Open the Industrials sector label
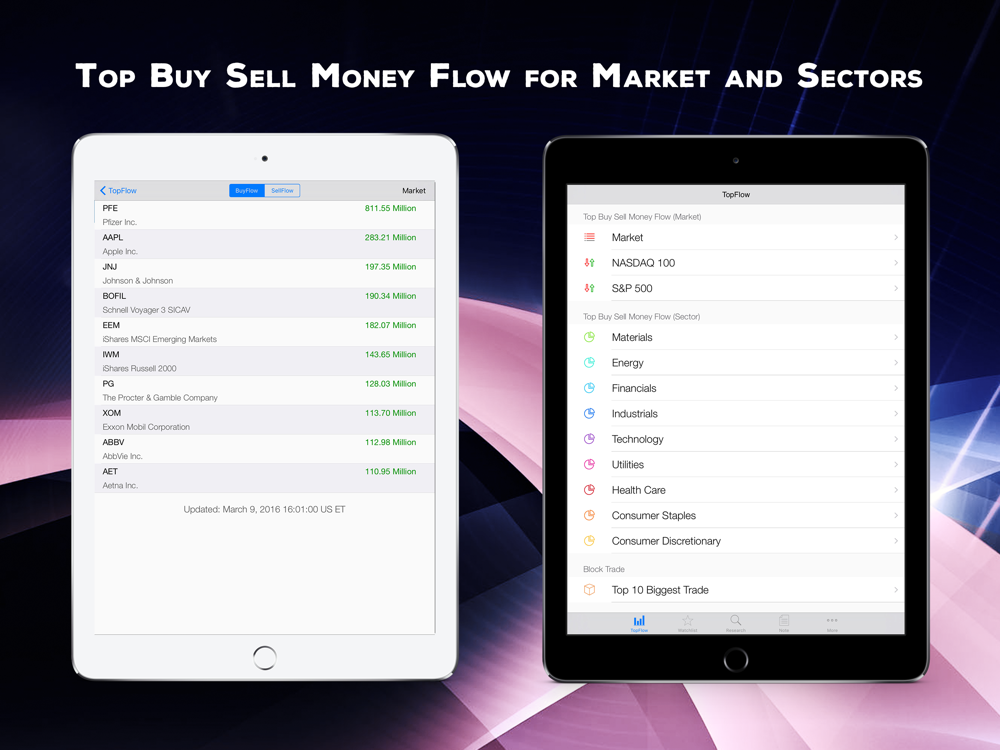This screenshot has height=750, width=1000. 635,414
